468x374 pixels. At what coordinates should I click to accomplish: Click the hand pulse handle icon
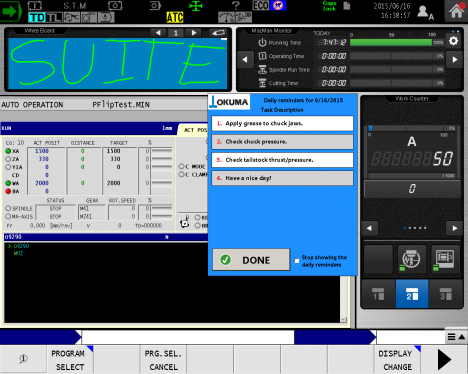click(185, 222)
